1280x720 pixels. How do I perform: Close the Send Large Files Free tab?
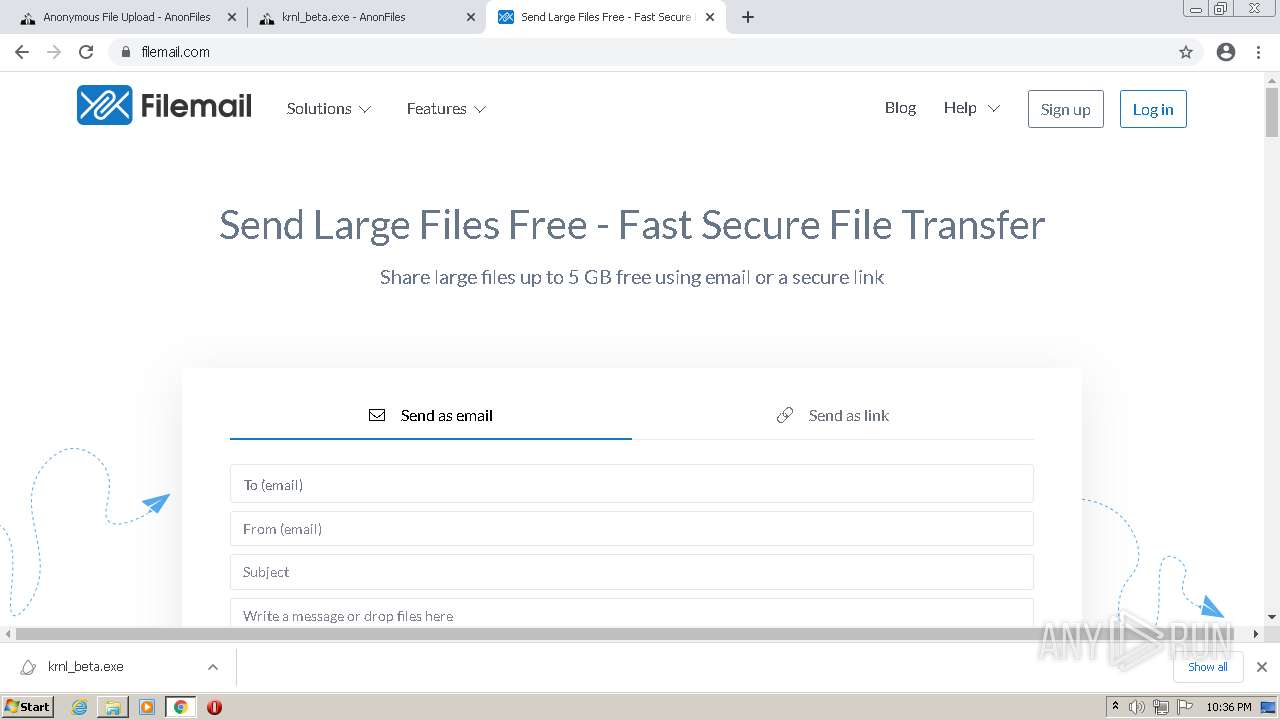pos(710,17)
